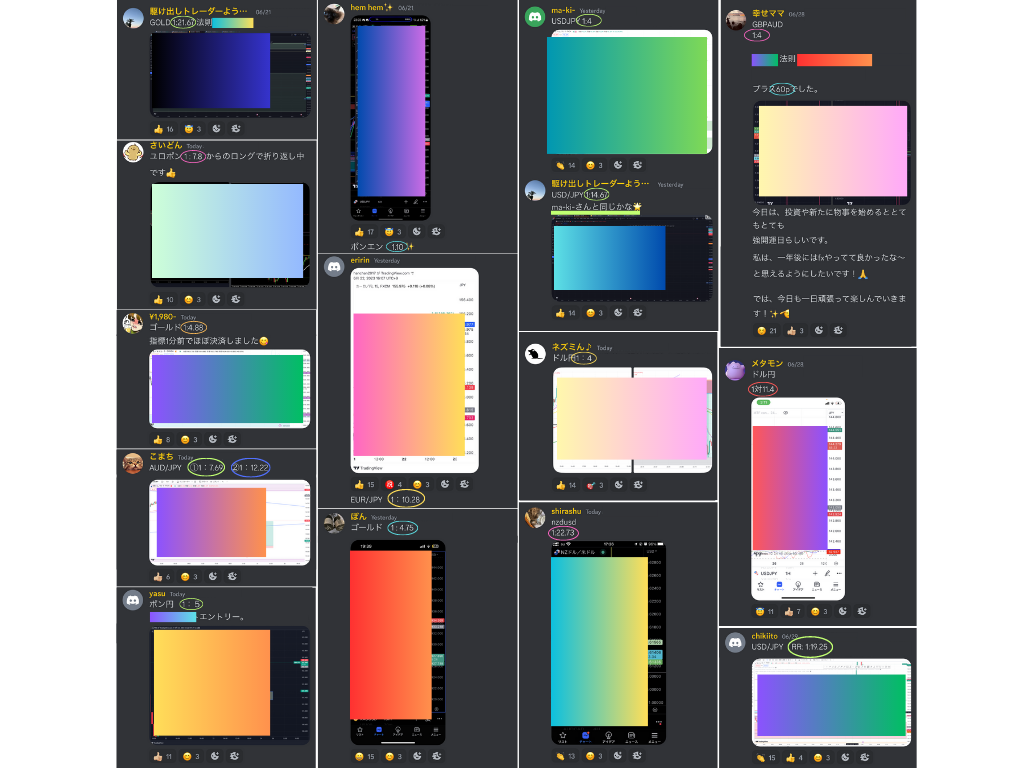1024x768 pixels.
Task: Toggle the grinning reaction with 15 under ぽん's post
Action: tap(366, 756)
